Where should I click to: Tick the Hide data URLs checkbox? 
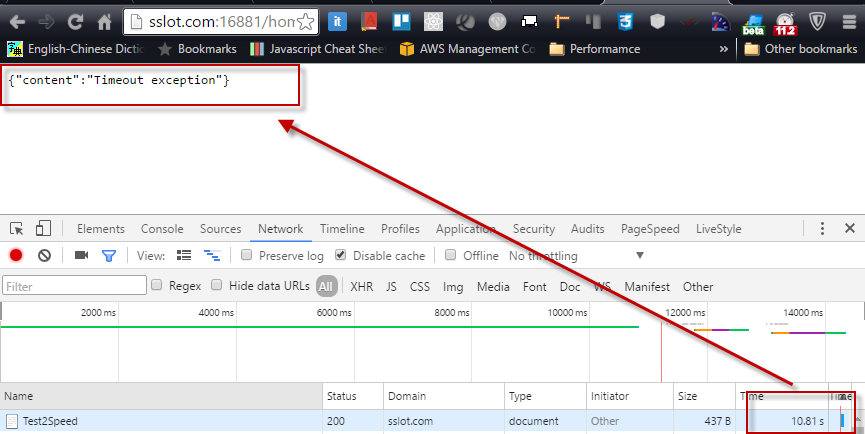217,286
